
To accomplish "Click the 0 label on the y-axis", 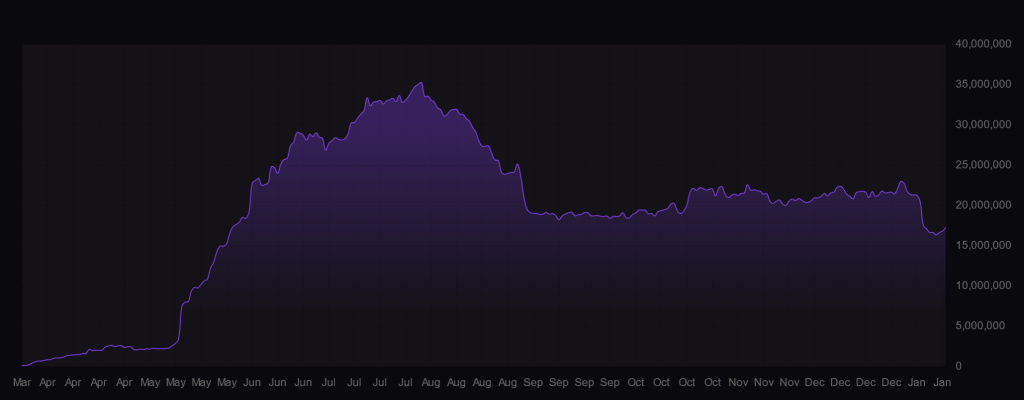I will pyautogui.click(x=958, y=366).
